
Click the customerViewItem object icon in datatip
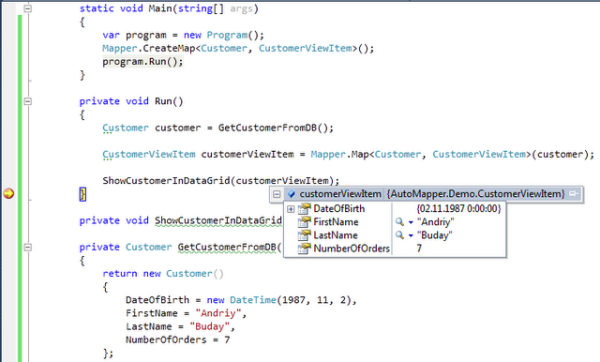(291, 194)
